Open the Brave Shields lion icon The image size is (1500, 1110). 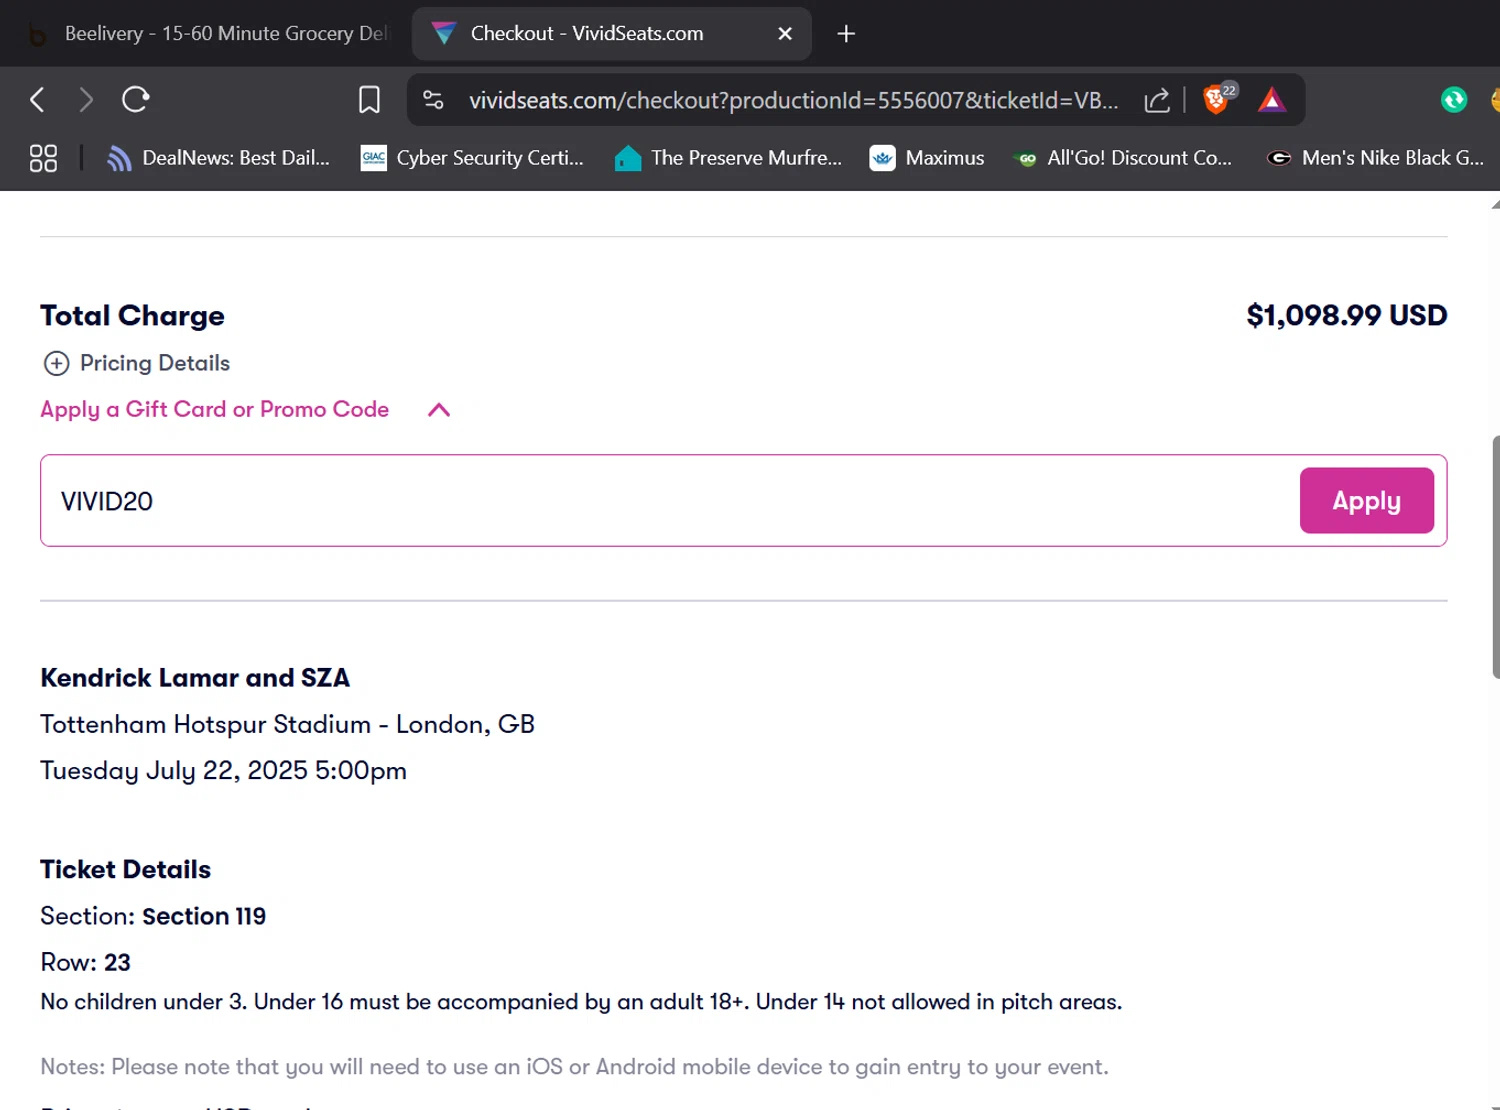pos(1218,99)
